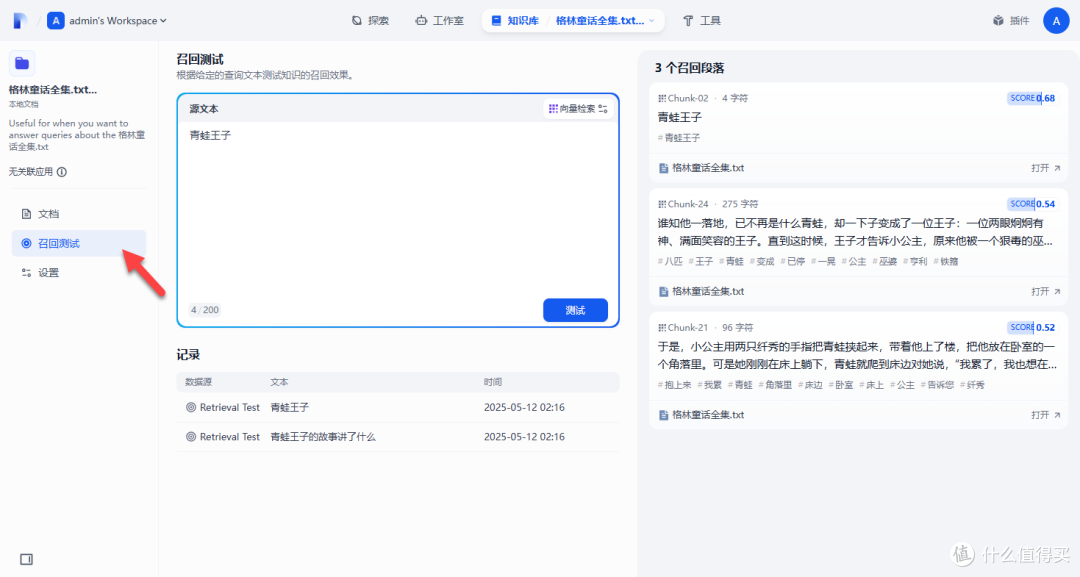
Task: Click the info icon next to 无关联应用
Action: (x=62, y=172)
